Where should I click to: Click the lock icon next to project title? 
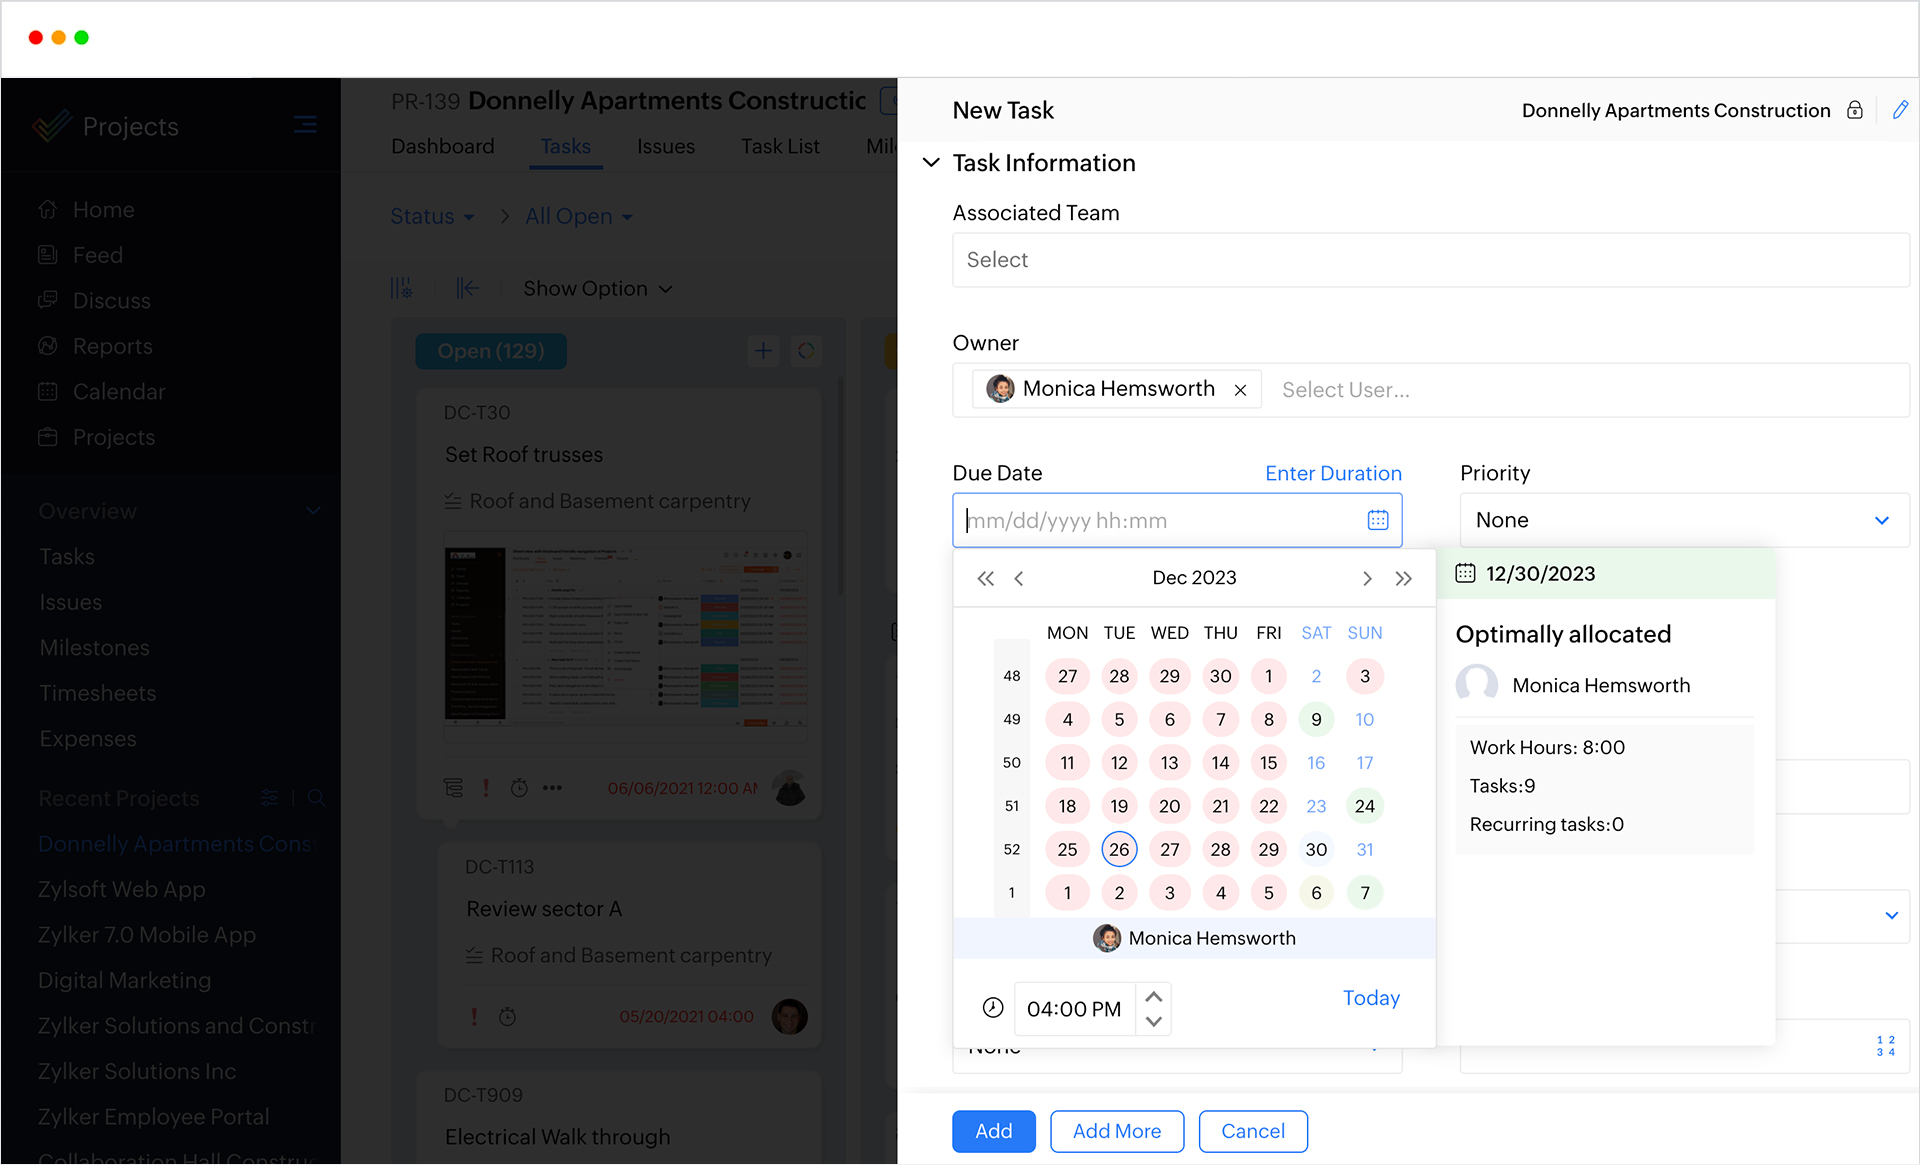point(1854,110)
